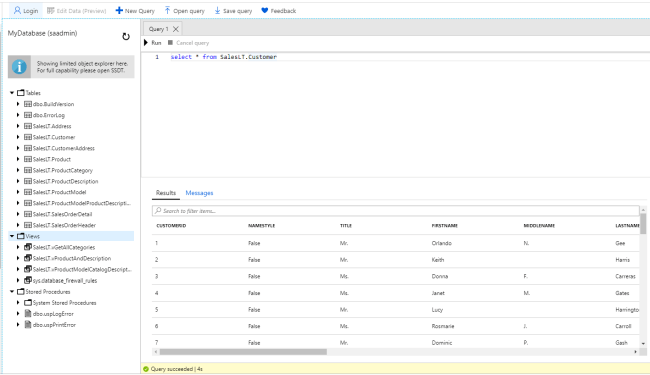Viewport: 650px width, 375px height.
Task: Expand the dbo.ErrorLog table
Action: 18,115
